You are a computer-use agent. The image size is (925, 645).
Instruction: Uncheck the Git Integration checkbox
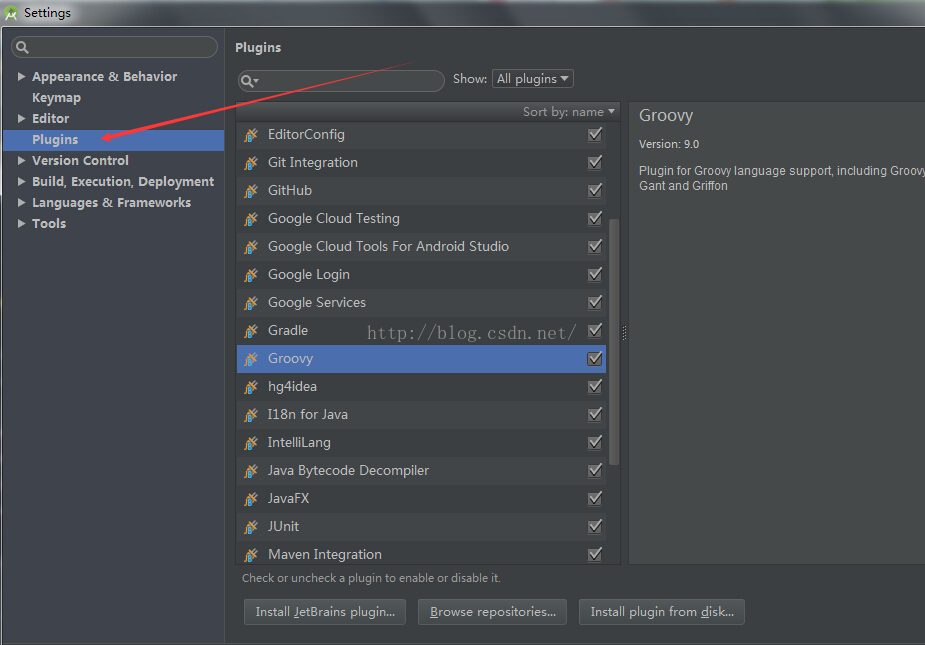pyautogui.click(x=595, y=162)
